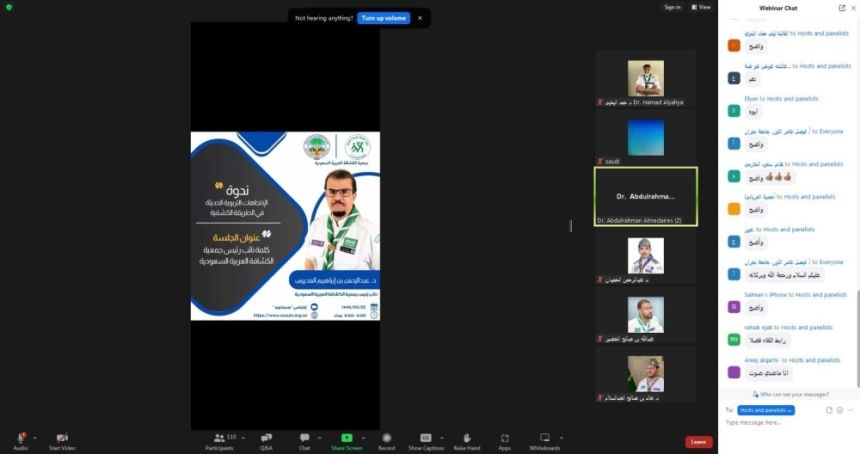Click Areej alqarni's purple chat avatar
860x454 pixels.
tap(734, 372)
